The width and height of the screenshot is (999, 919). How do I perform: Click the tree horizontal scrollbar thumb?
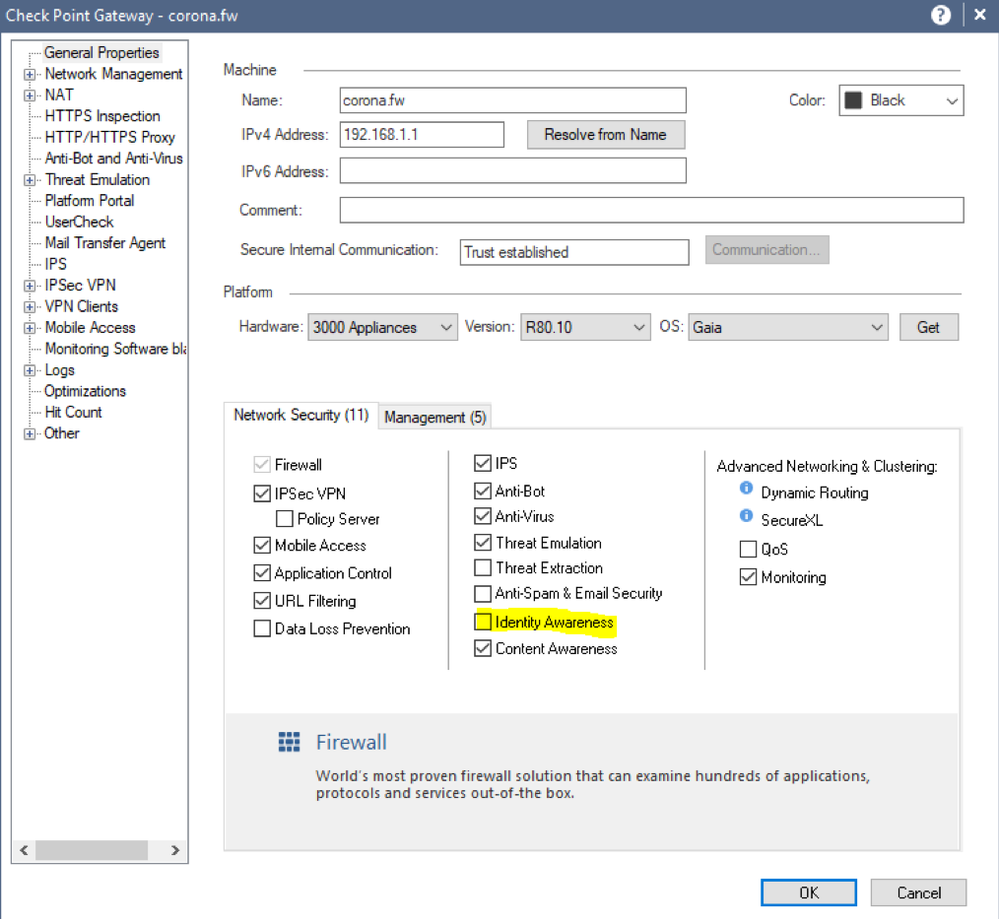coord(91,850)
